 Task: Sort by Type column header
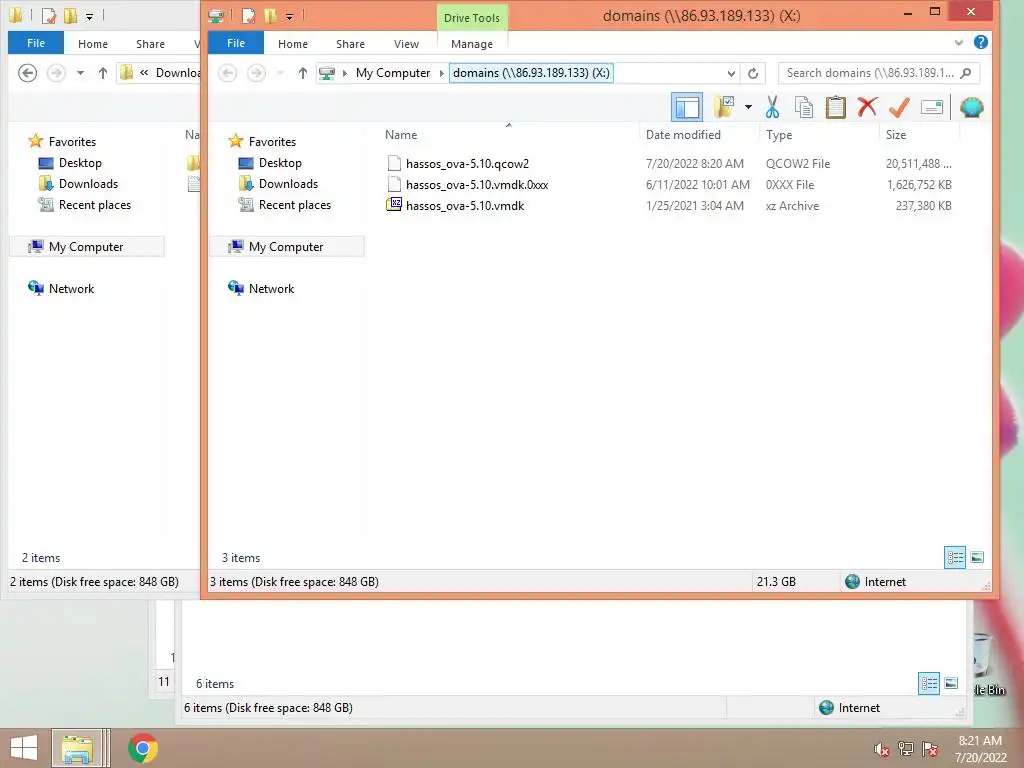[x=779, y=135]
